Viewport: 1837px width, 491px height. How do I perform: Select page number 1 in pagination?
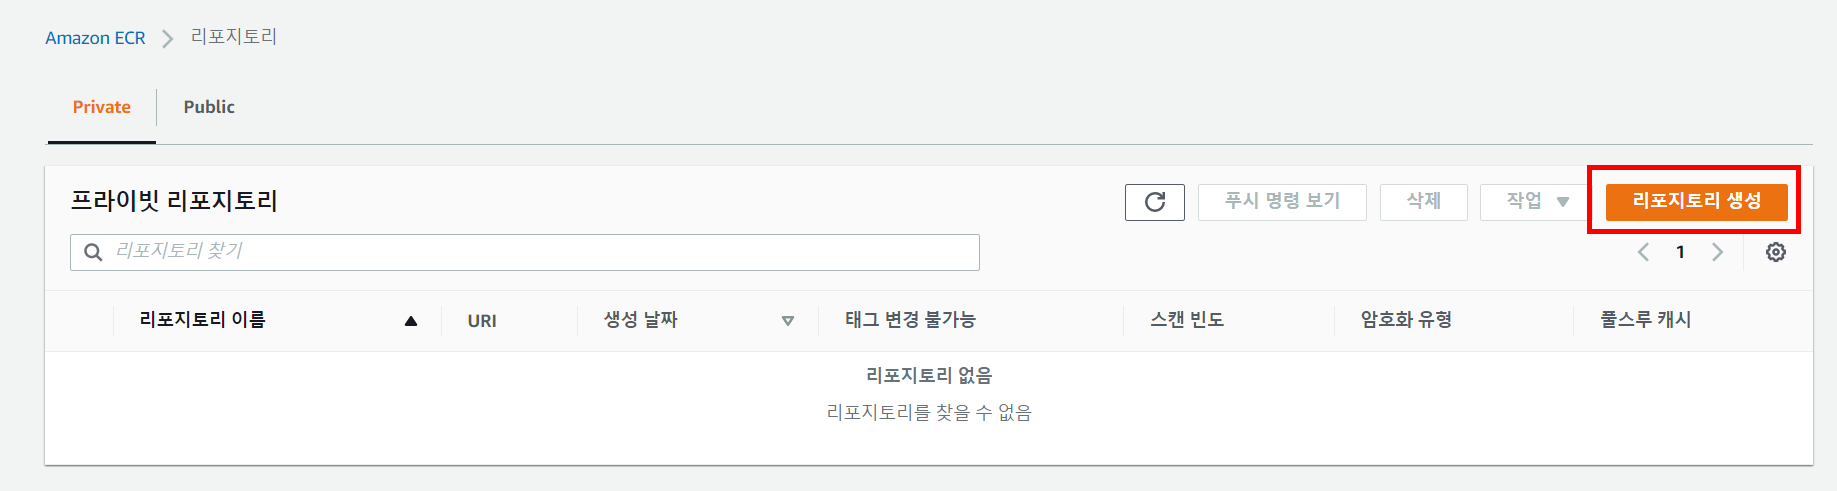coord(1680,252)
